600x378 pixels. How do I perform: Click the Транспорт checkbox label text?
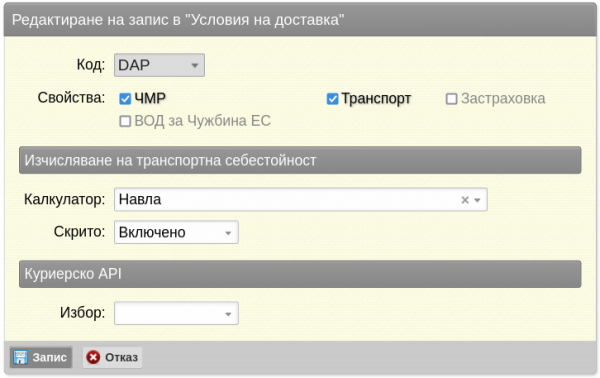[376, 99]
